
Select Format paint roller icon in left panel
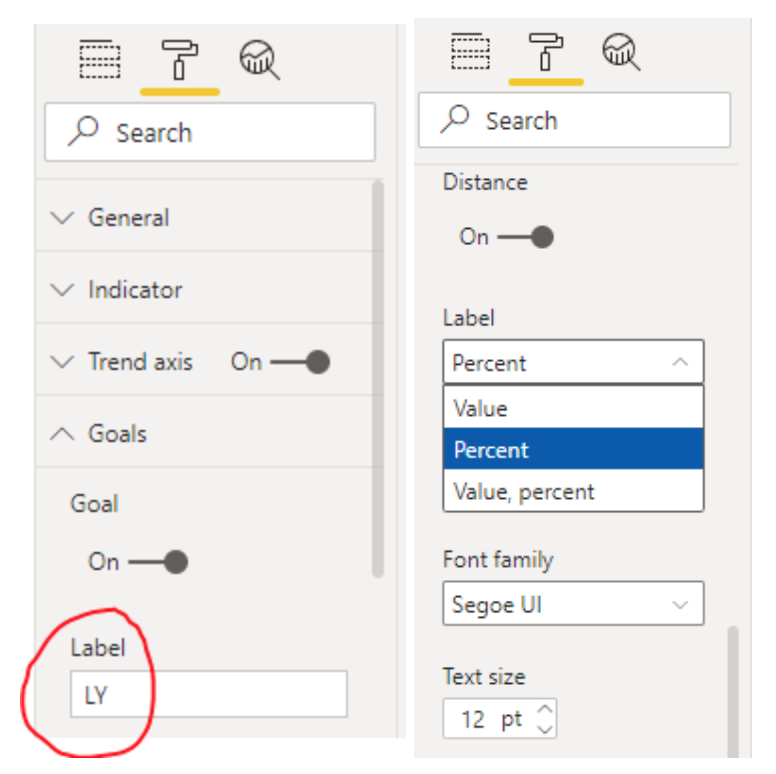[x=180, y=60]
